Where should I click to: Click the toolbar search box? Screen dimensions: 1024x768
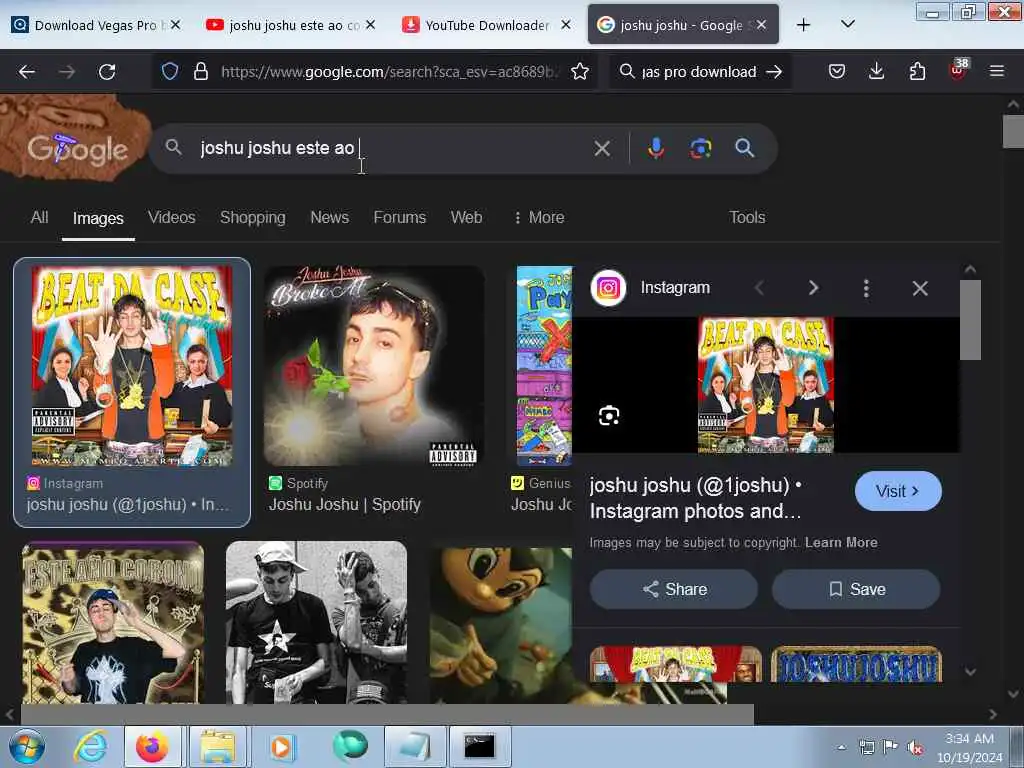(x=697, y=72)
